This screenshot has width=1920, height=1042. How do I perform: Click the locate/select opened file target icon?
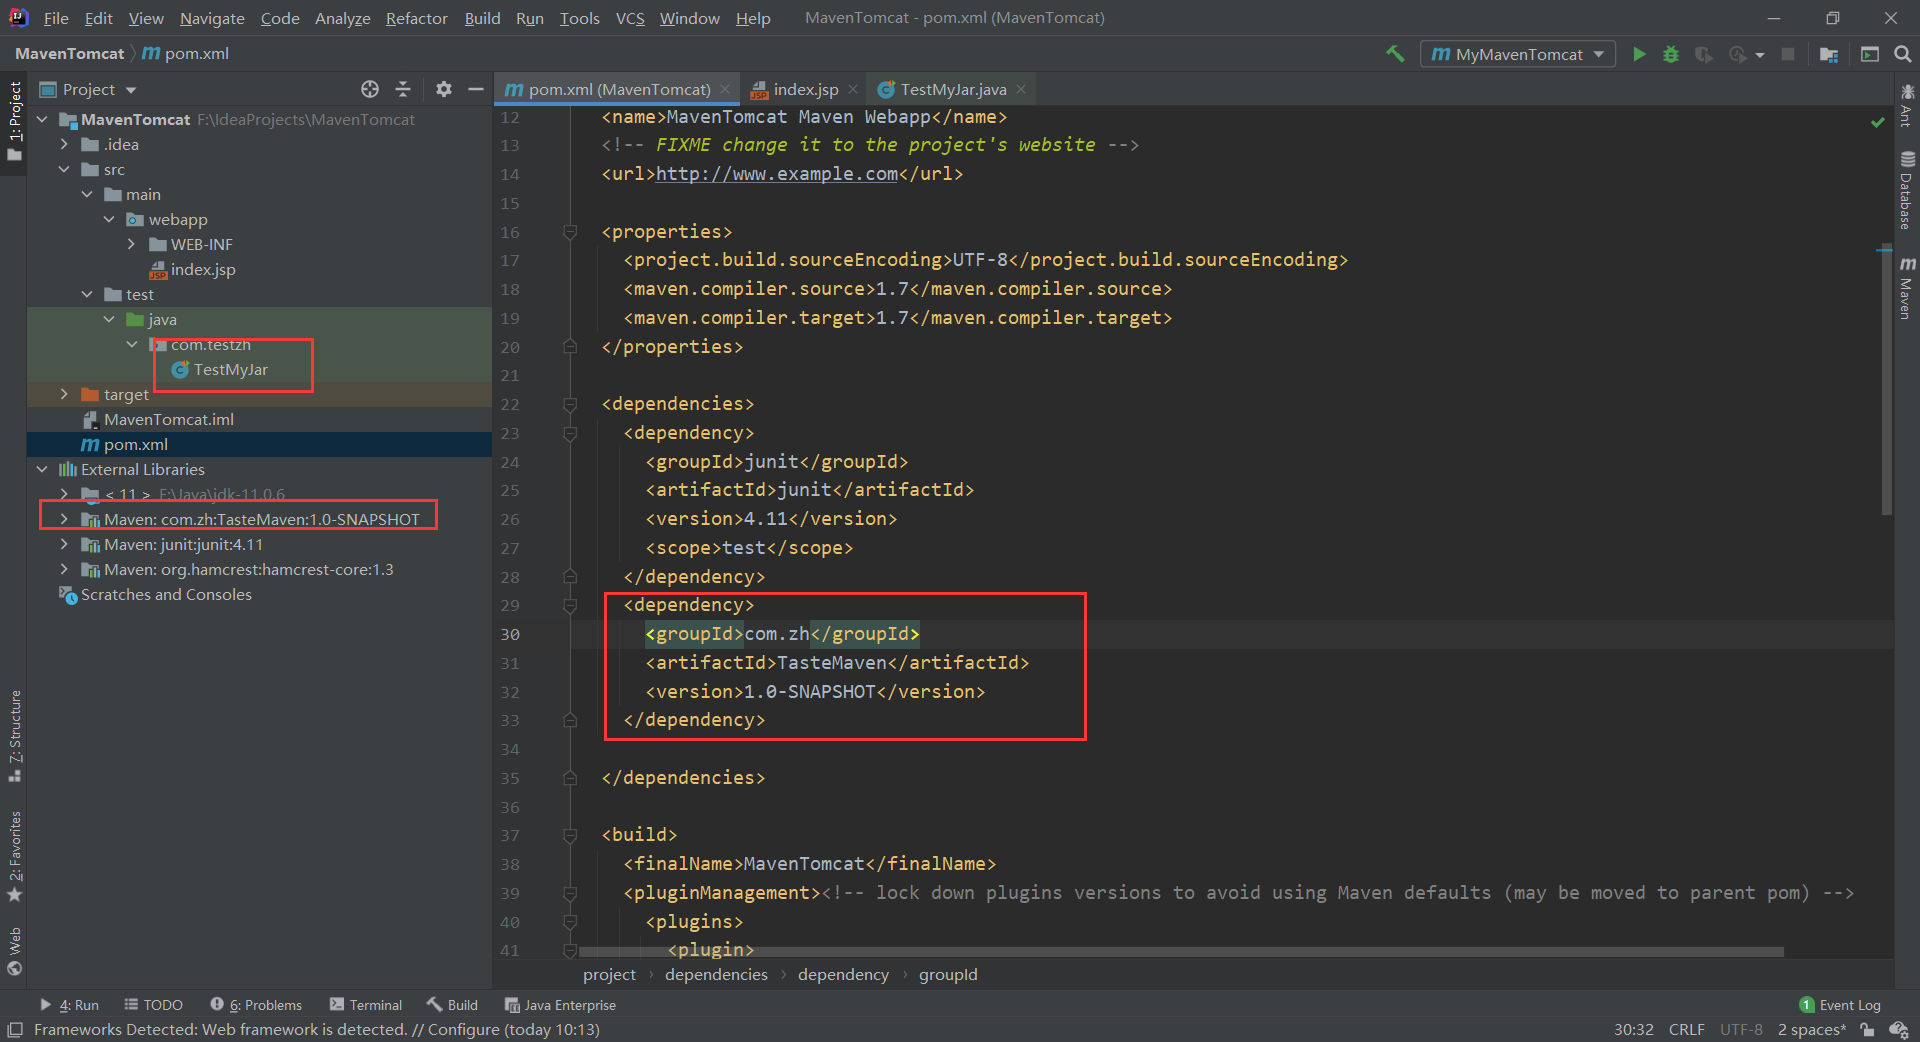pos(370,89)
